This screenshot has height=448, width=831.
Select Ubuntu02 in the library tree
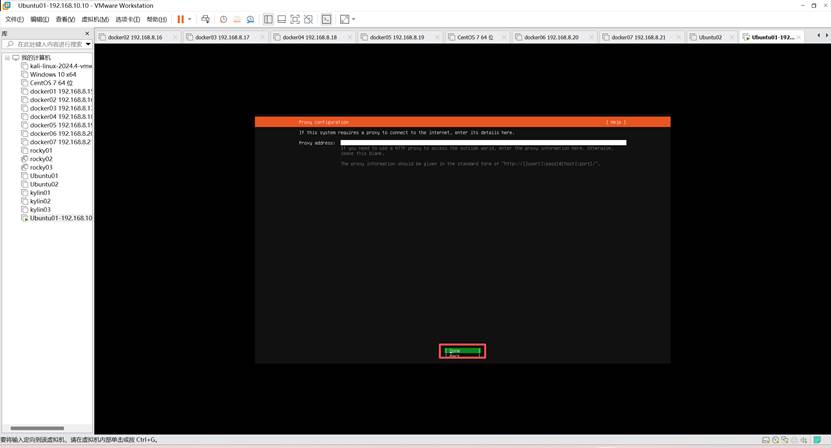tap(40, 185)
